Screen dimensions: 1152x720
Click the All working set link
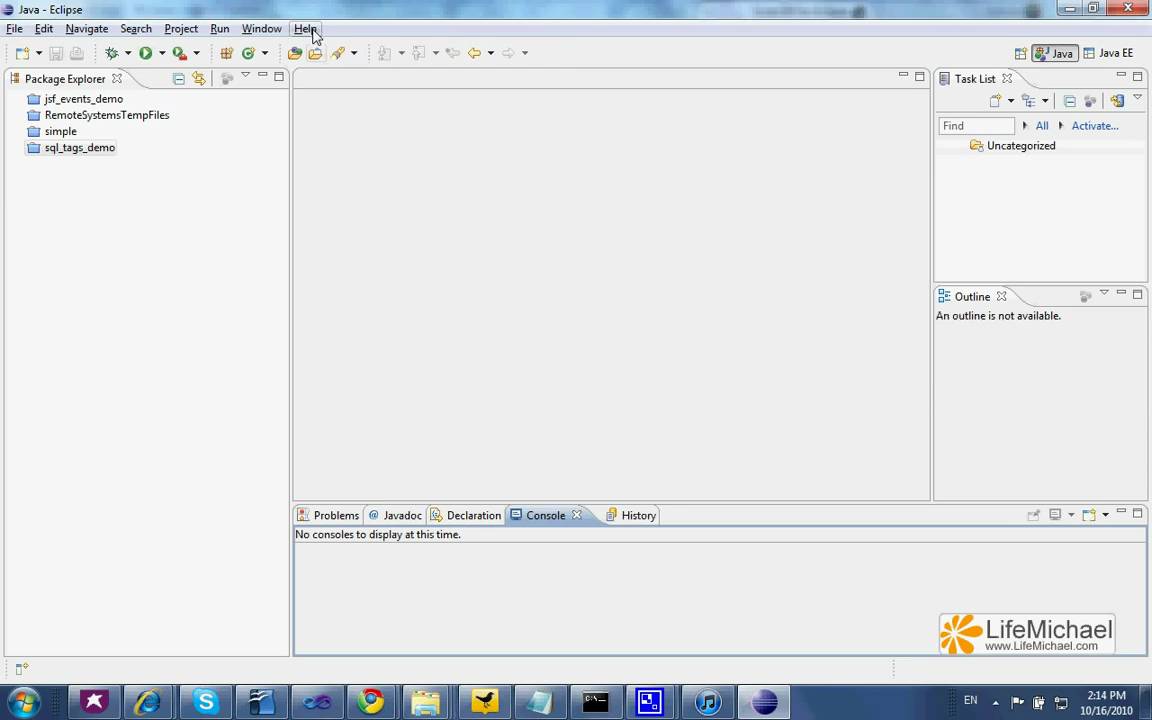point(1042,126)
